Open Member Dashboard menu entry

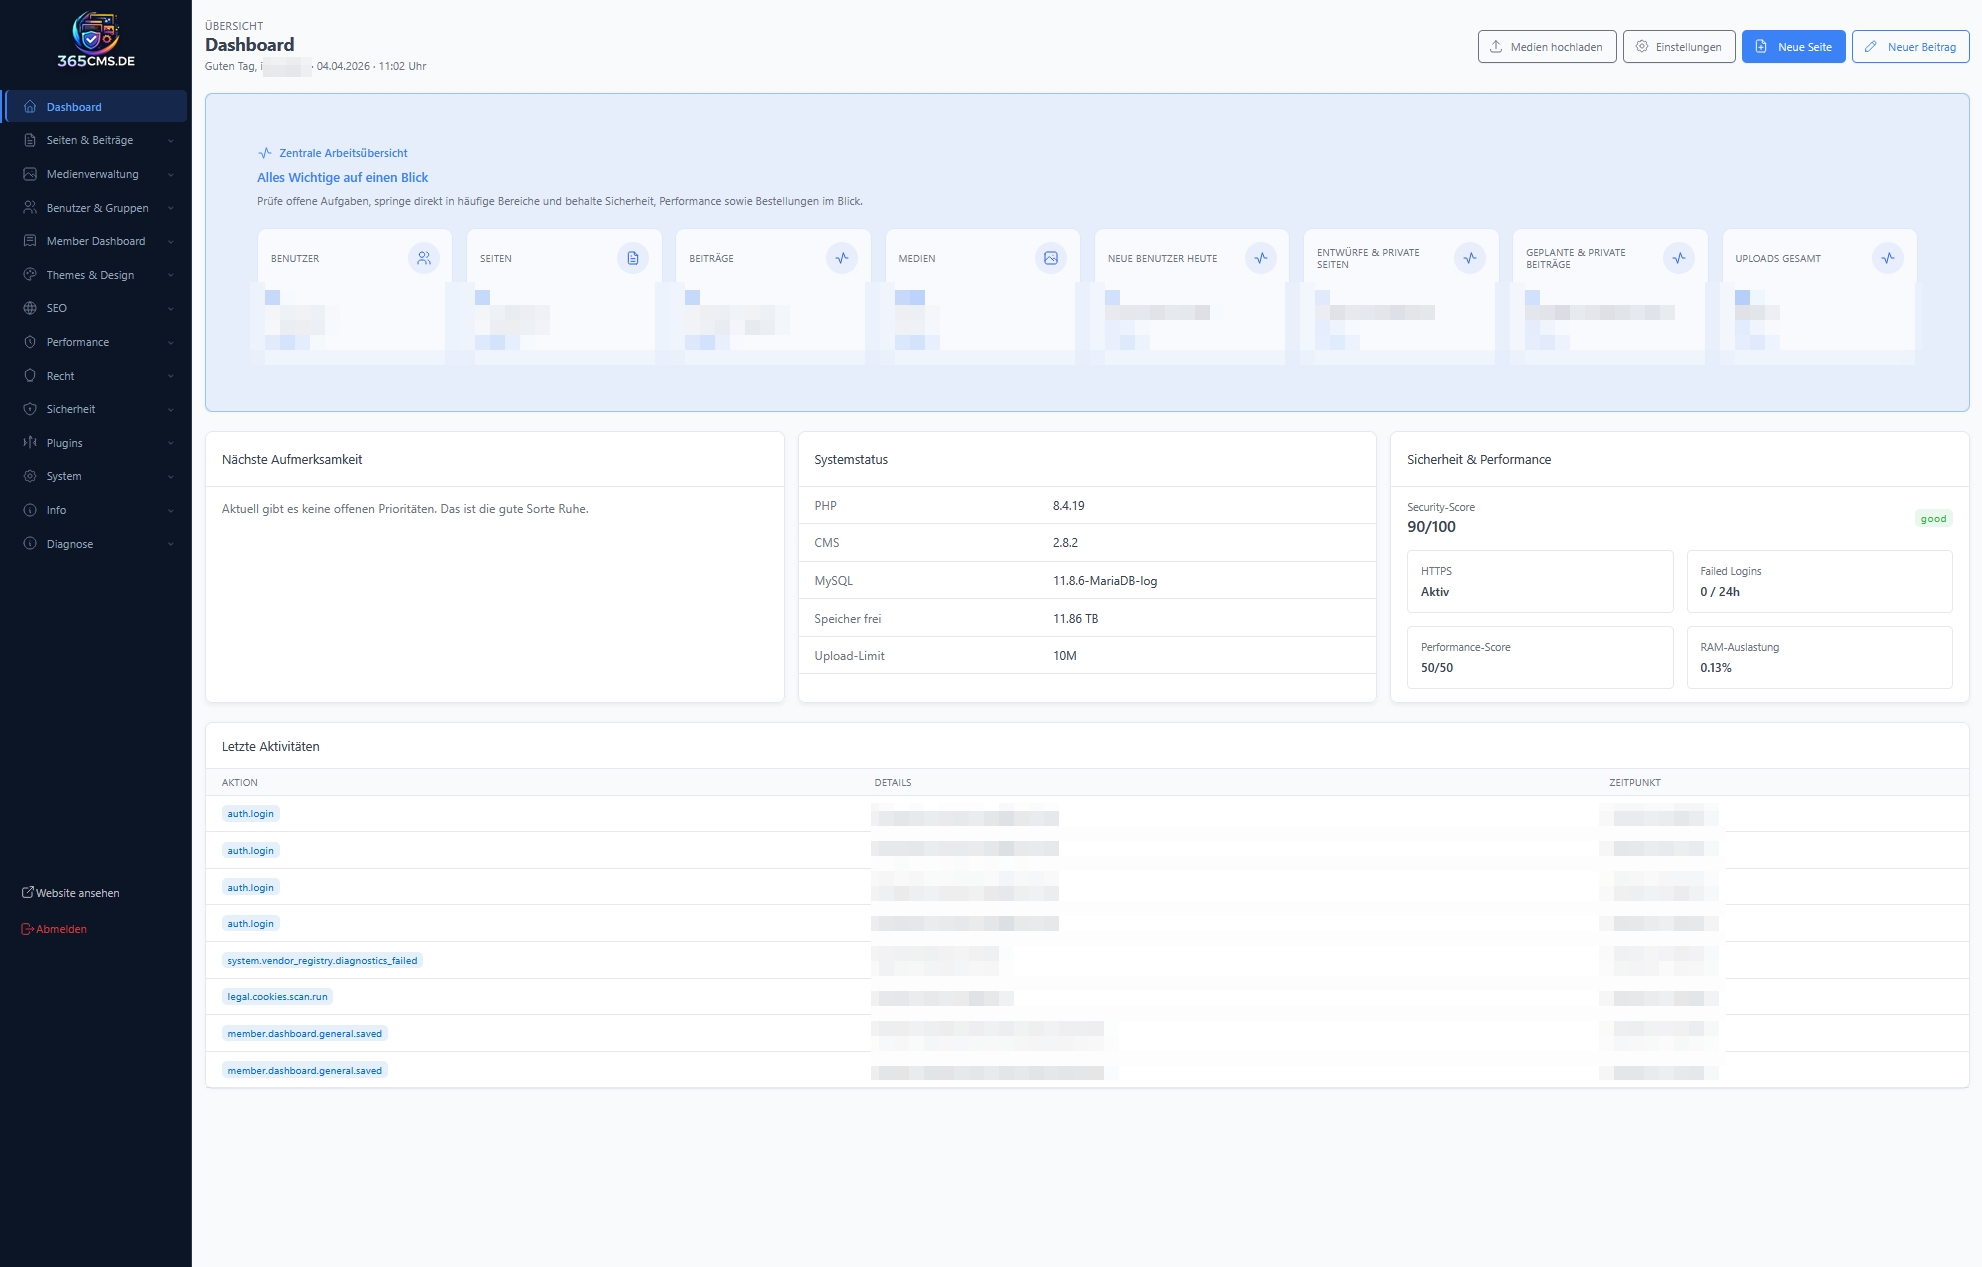(x=95, y=241)
